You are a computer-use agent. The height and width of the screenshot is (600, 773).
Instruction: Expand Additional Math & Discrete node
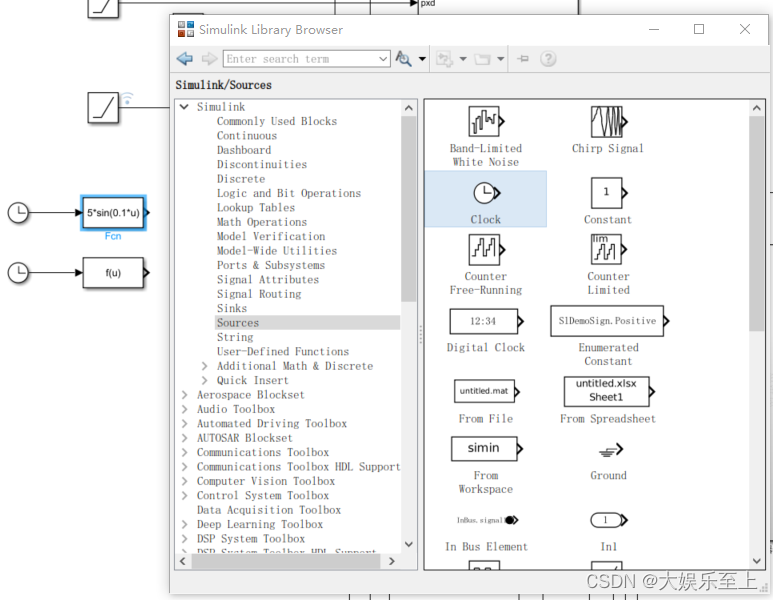coord(204,366)
